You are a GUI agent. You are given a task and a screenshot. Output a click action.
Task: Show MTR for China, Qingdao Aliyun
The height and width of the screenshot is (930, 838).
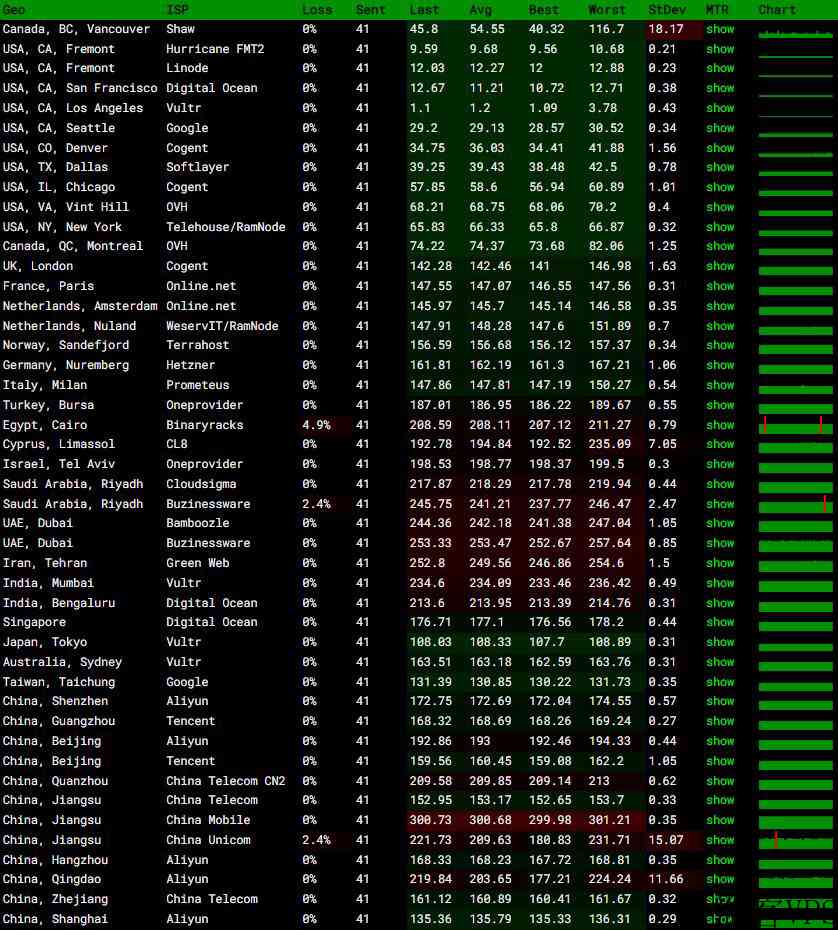[720, 879]
